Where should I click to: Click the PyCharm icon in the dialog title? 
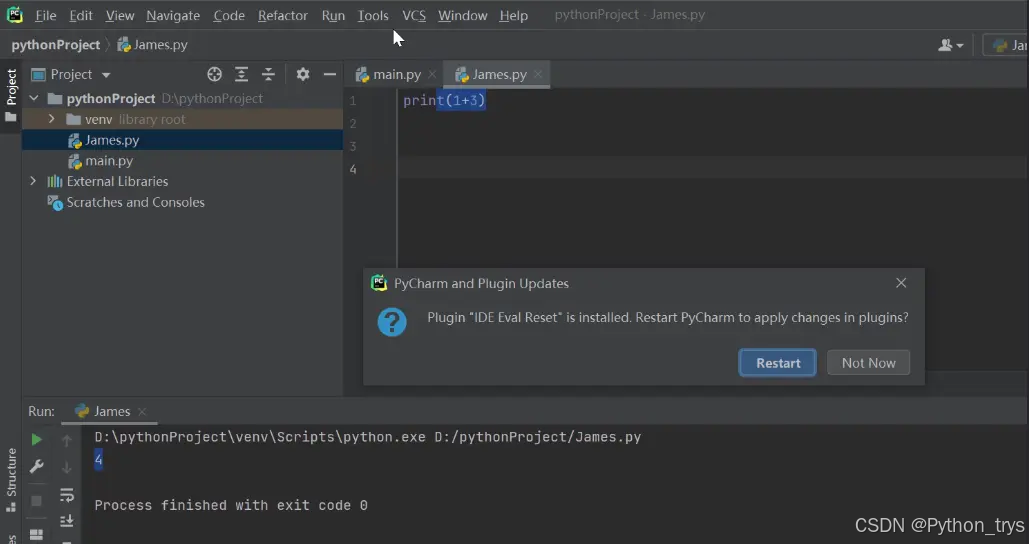tap(379, 283)
